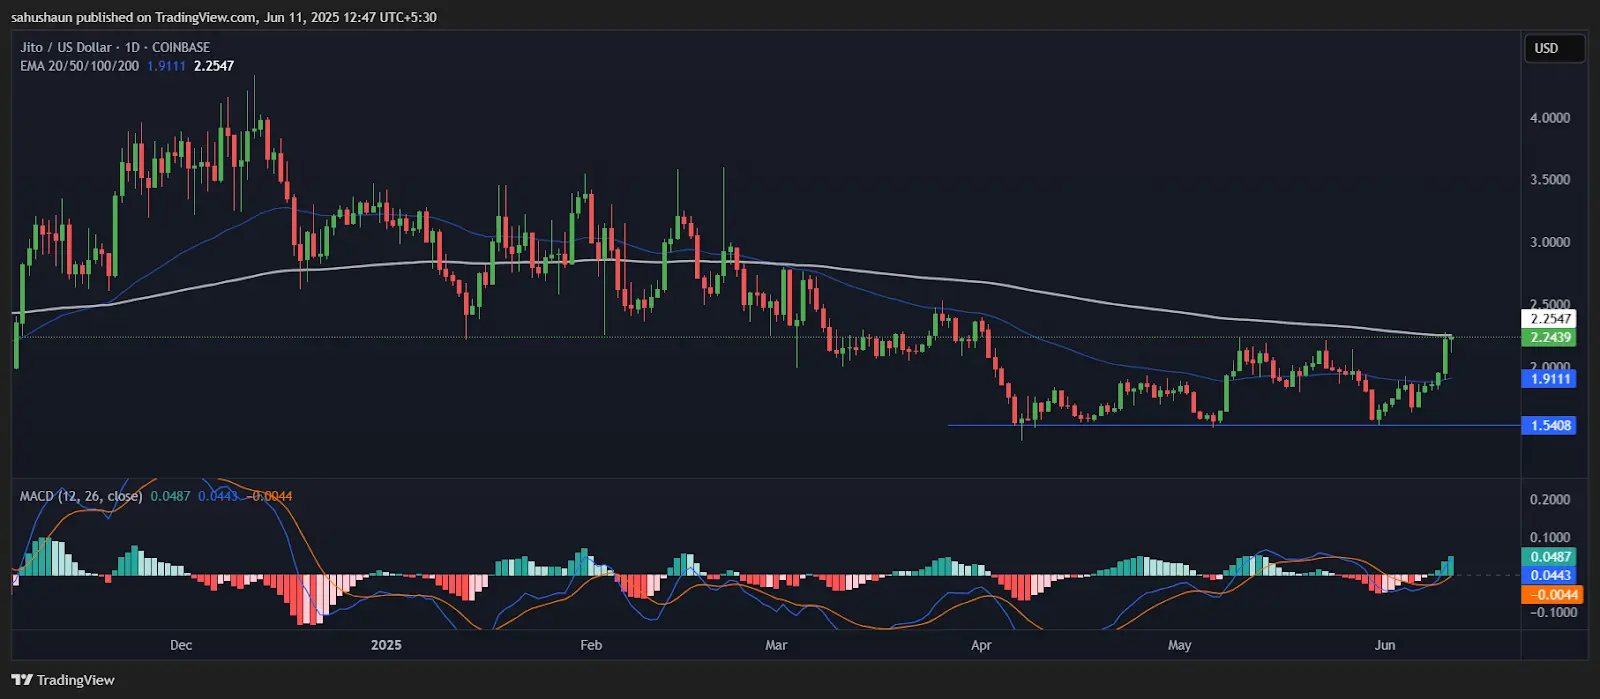
Task: Click the 4.0000 level on price axis
Action: click(1550, 118)
